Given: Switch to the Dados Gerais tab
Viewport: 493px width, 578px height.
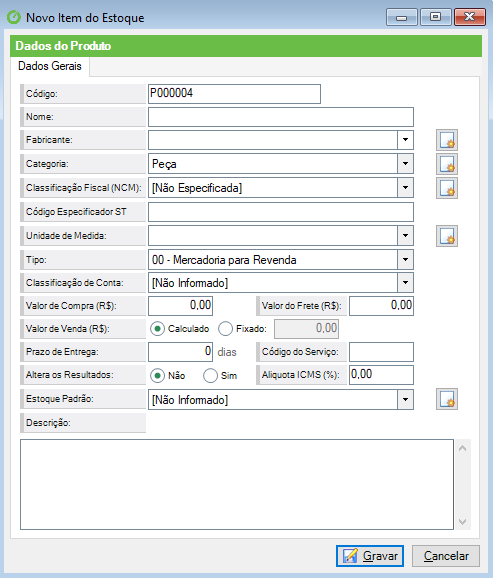Looking at the screenshot, I should click(x=50, y=66).
